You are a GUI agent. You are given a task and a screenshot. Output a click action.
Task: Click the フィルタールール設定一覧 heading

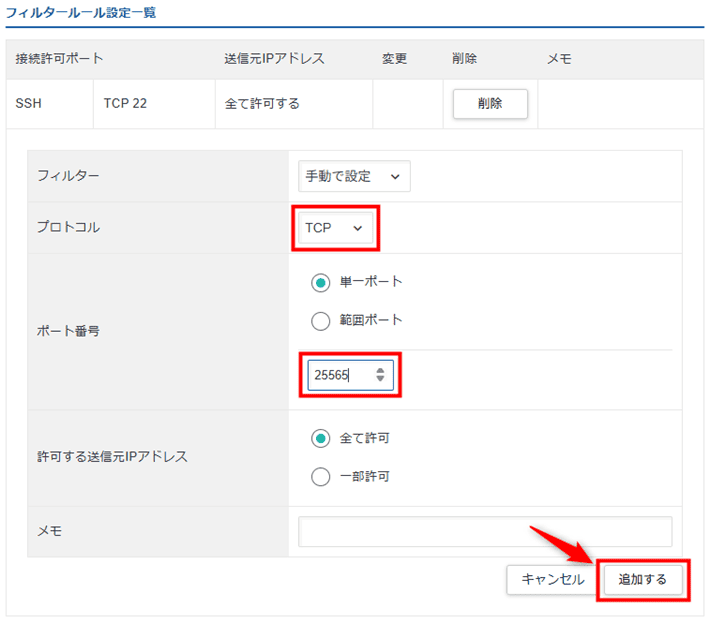coord(81,12)
